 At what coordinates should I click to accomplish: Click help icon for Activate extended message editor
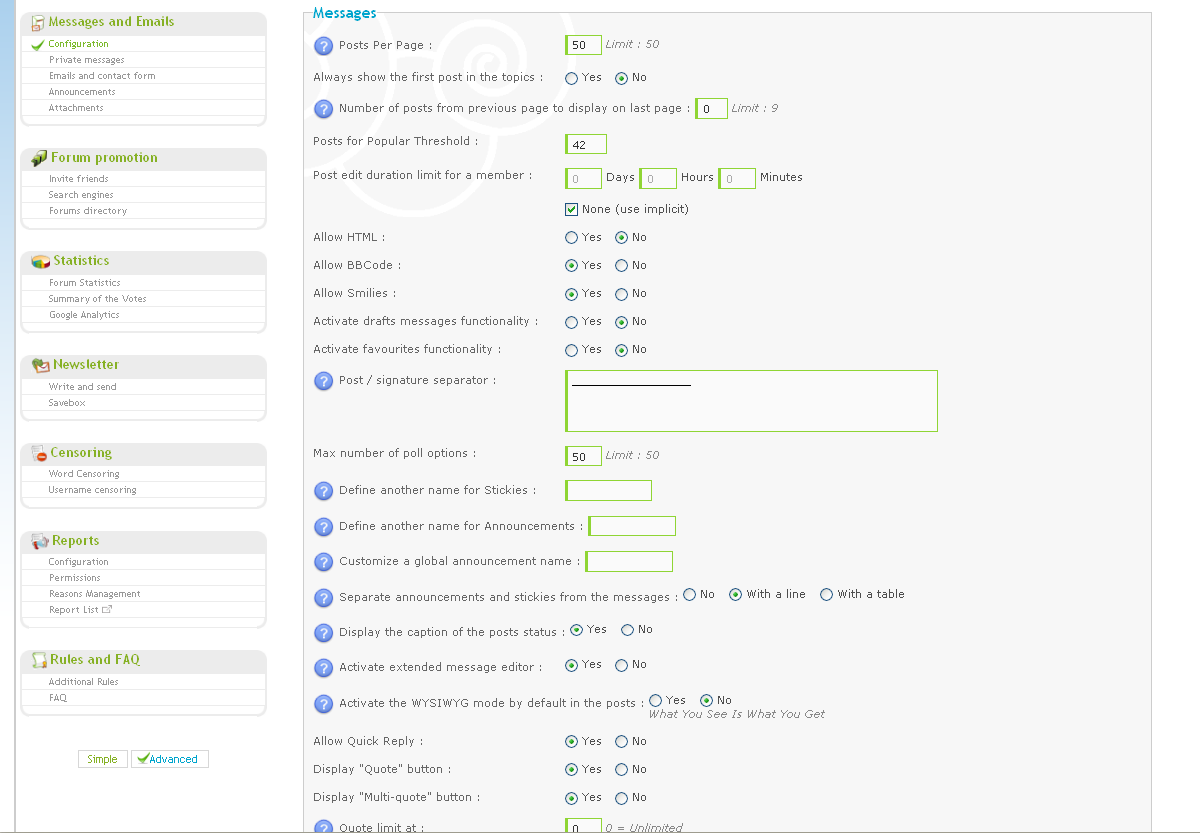(x=323, y=667)
